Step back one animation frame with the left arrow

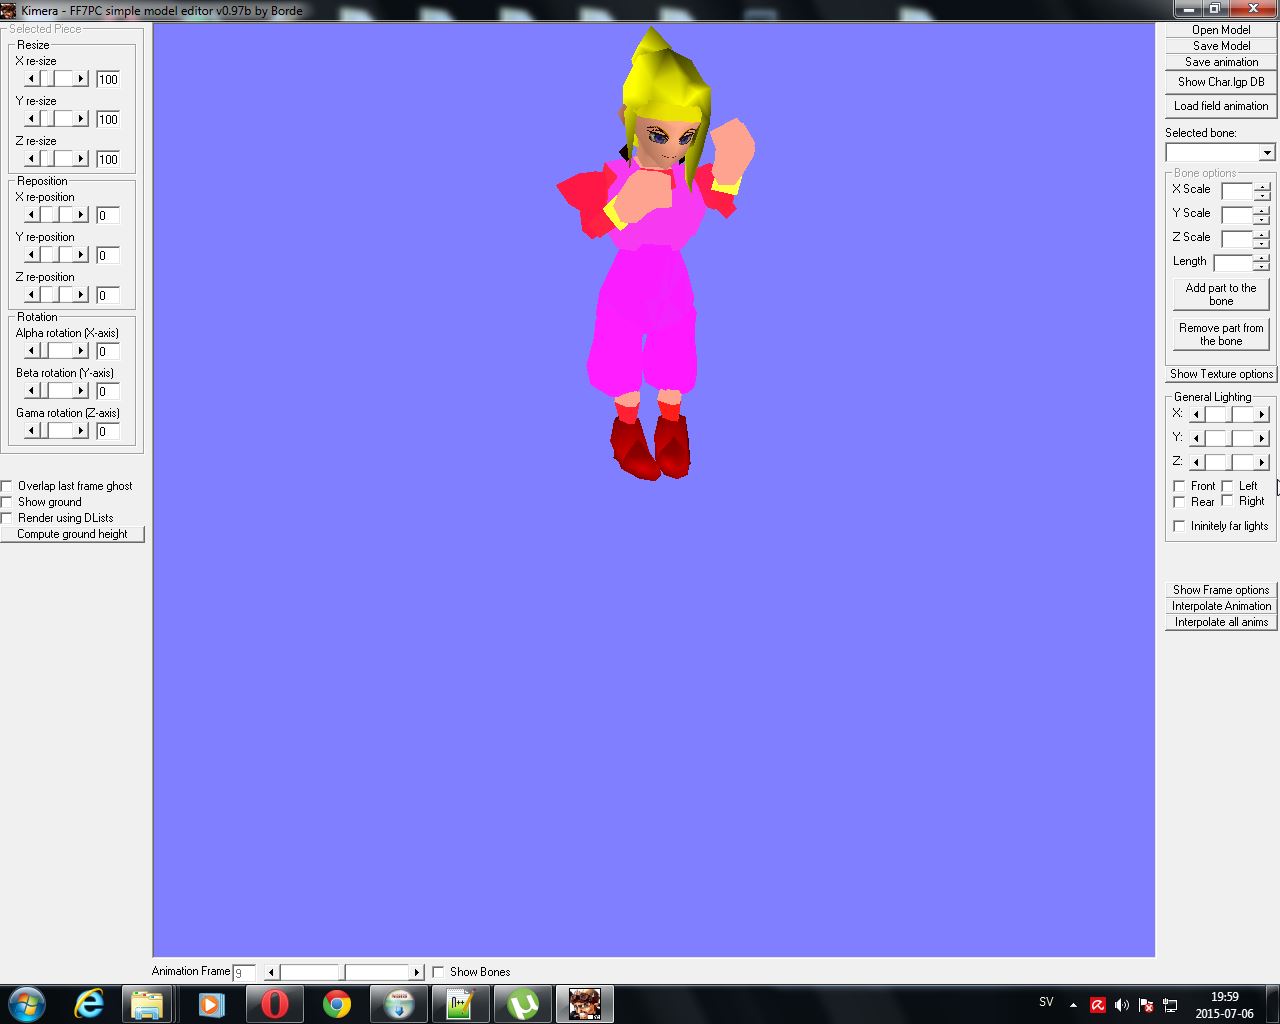(271, 972)
